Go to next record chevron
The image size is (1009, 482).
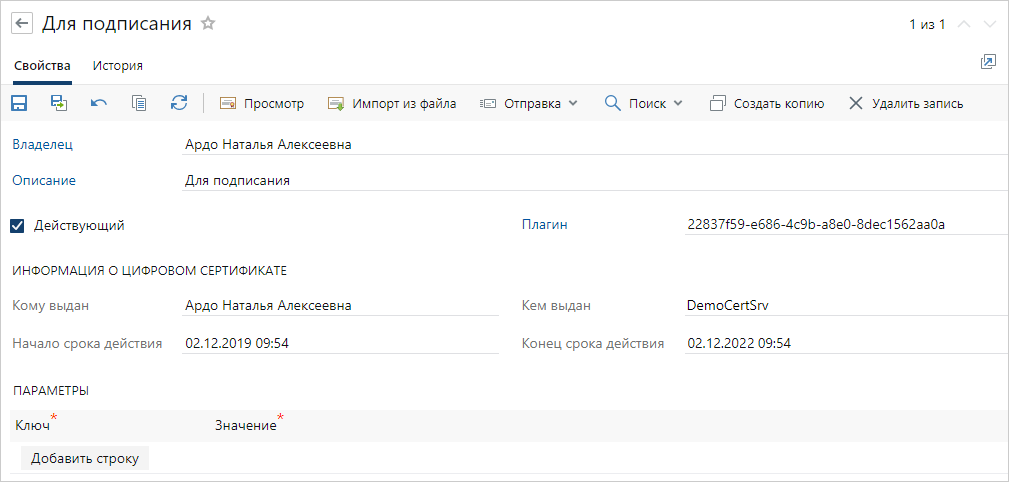click(990, 25)
